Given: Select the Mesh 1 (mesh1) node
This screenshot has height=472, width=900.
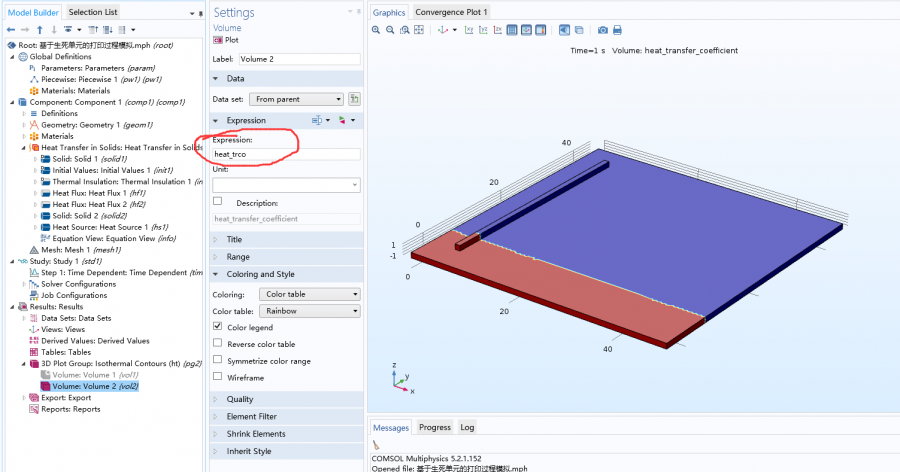Looking at the screenshot, I should pyautogui.click(x=75, y=250).
